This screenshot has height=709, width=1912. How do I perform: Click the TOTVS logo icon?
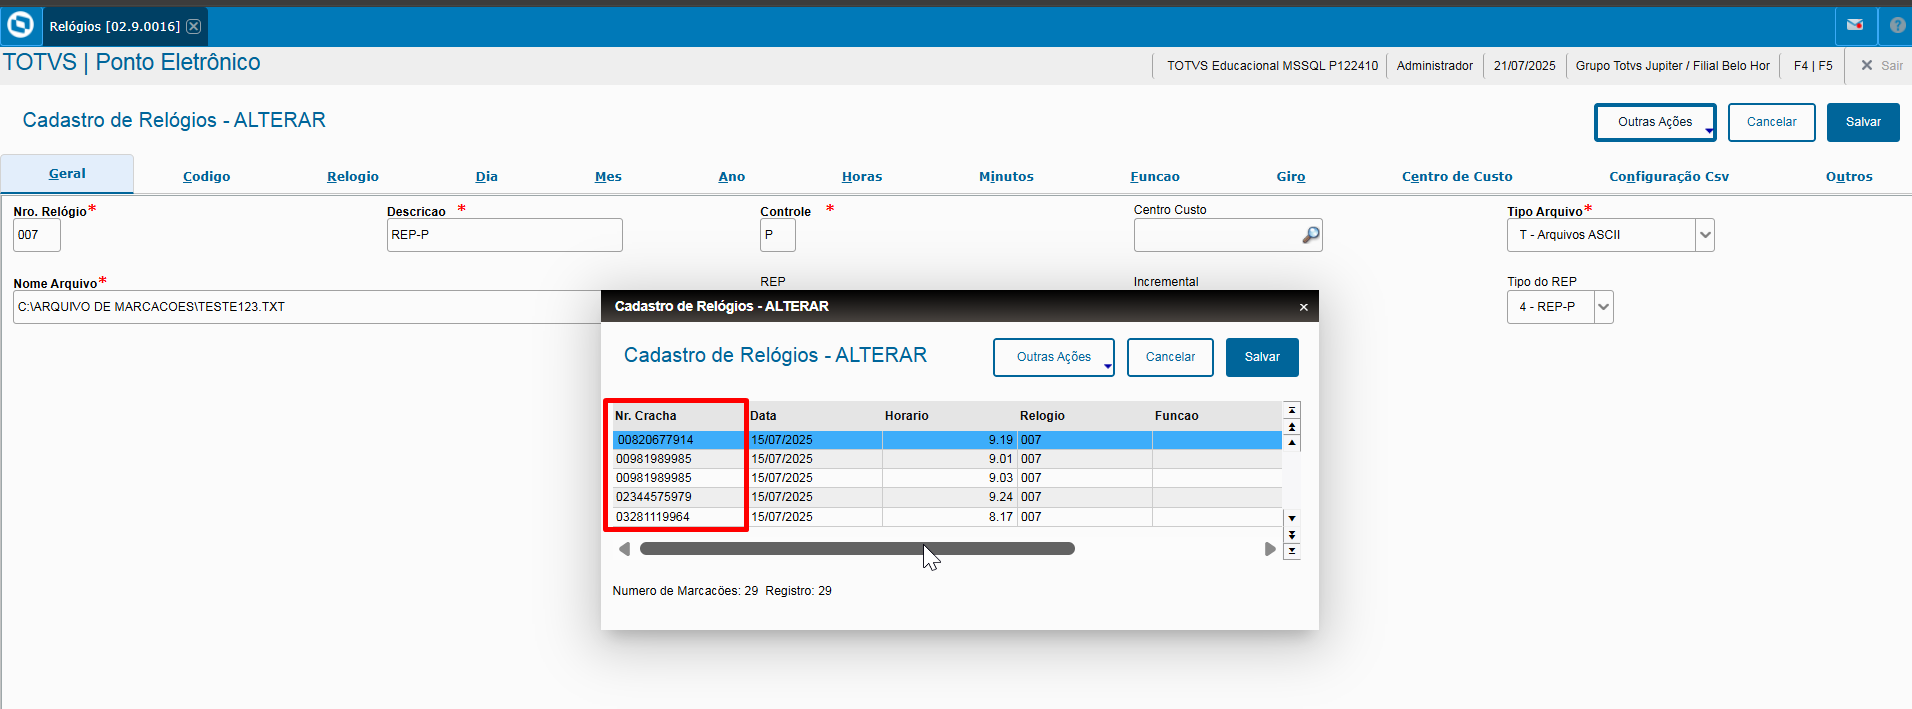point(20,25)
